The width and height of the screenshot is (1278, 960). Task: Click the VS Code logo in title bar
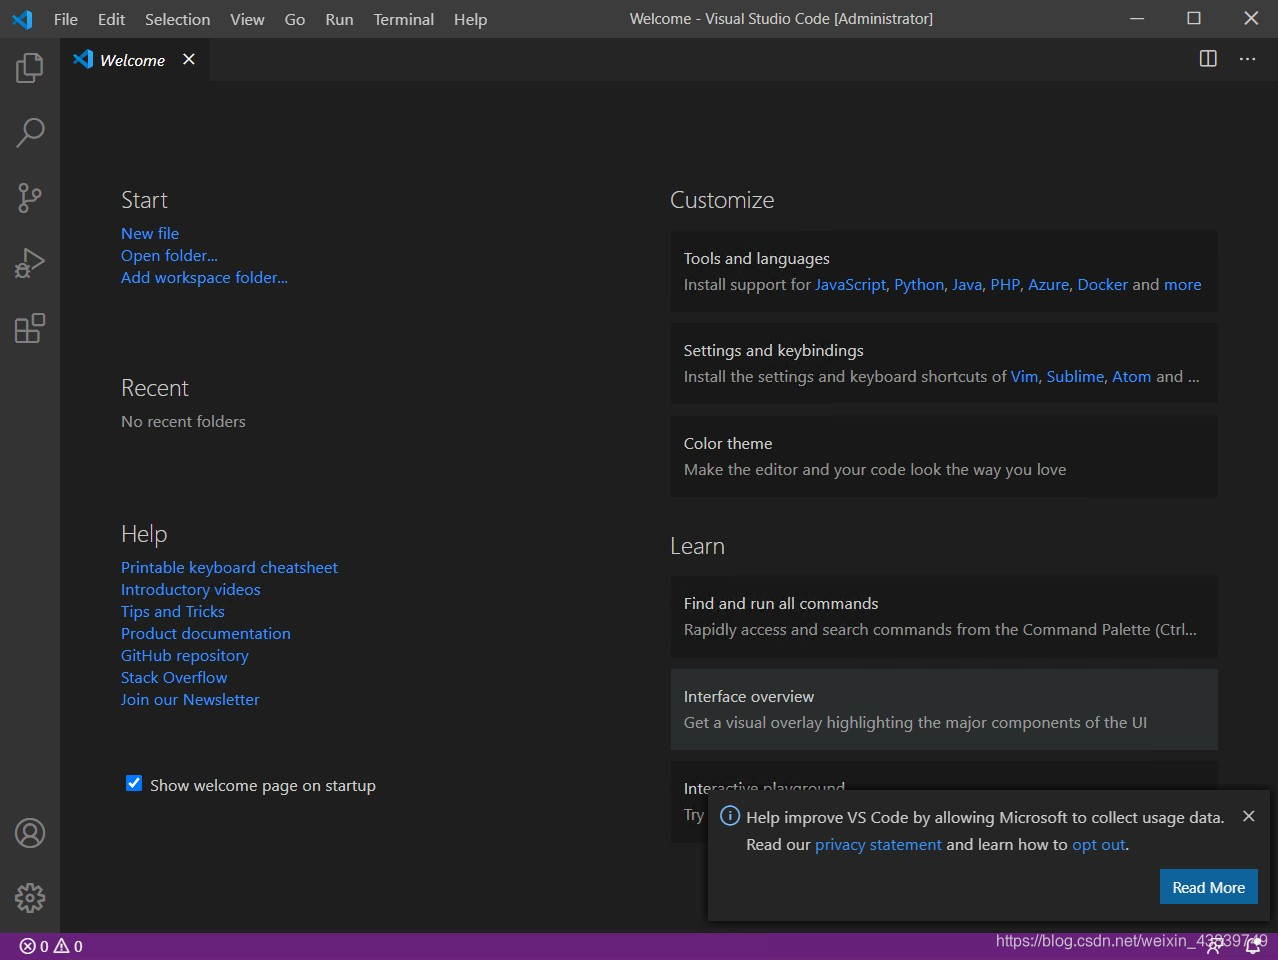[22, 19]
